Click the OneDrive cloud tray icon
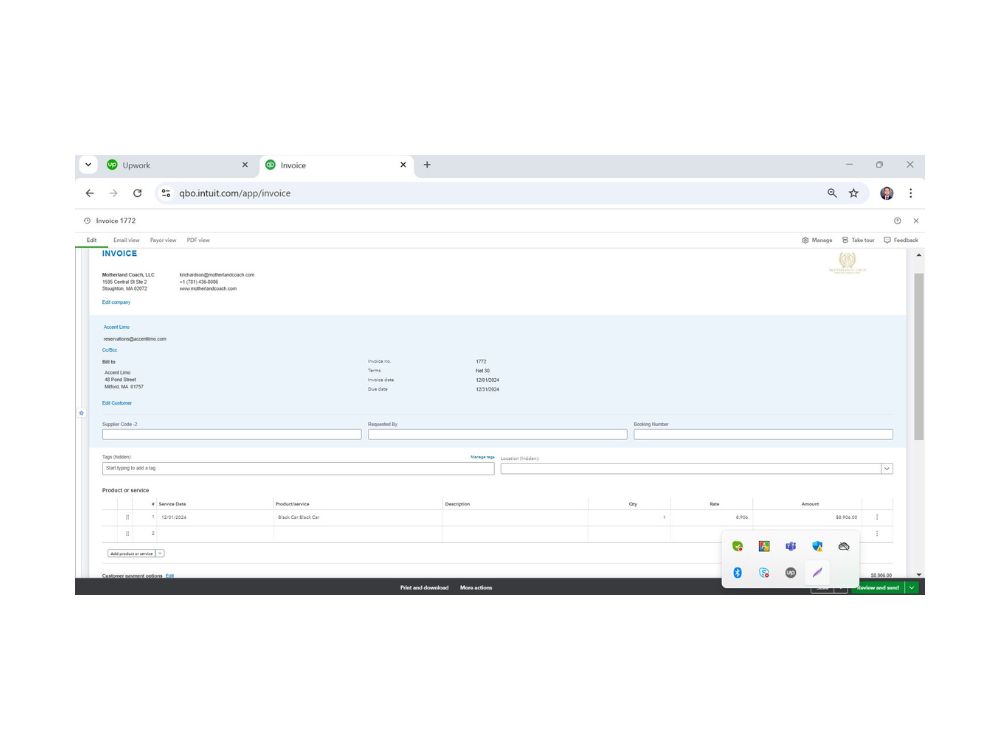Screen dimensions: 1000x750 tap(844, 547)
